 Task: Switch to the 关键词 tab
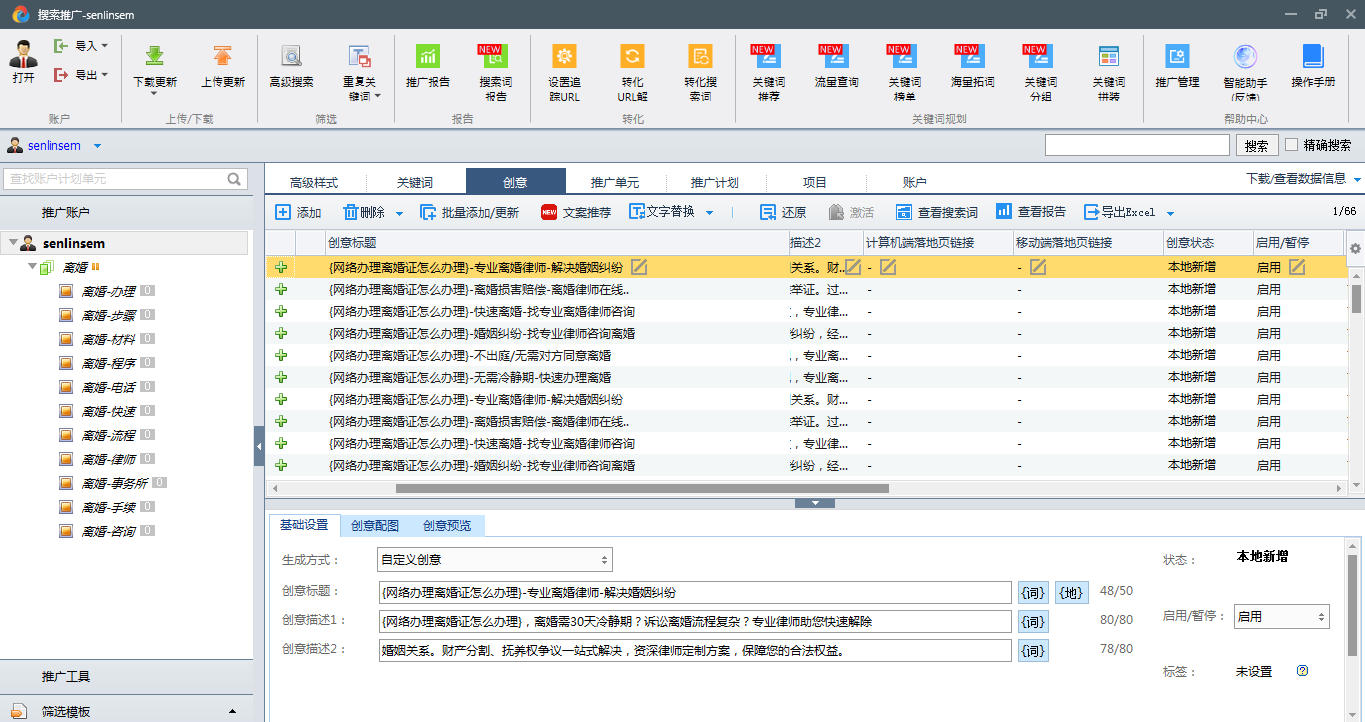click(415, 183)
